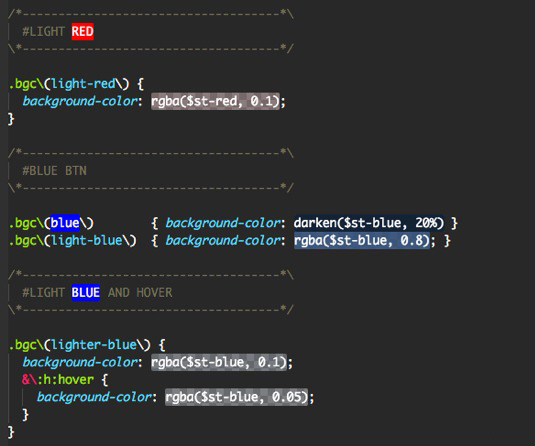This screenshot has height=446, width=535.
Task: Click the #LIGHT word in red section comment
Action: (x=43, y=31)
